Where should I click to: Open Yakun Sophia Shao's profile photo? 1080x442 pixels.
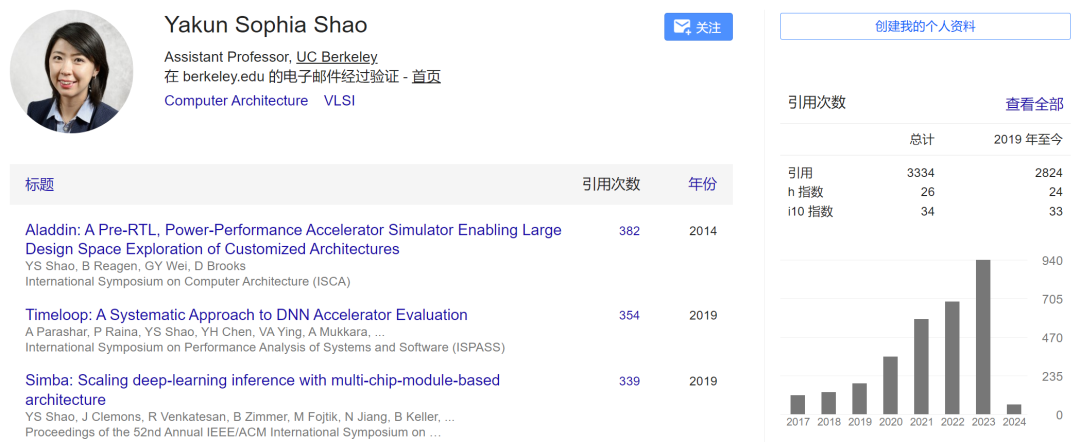[72, 72]
